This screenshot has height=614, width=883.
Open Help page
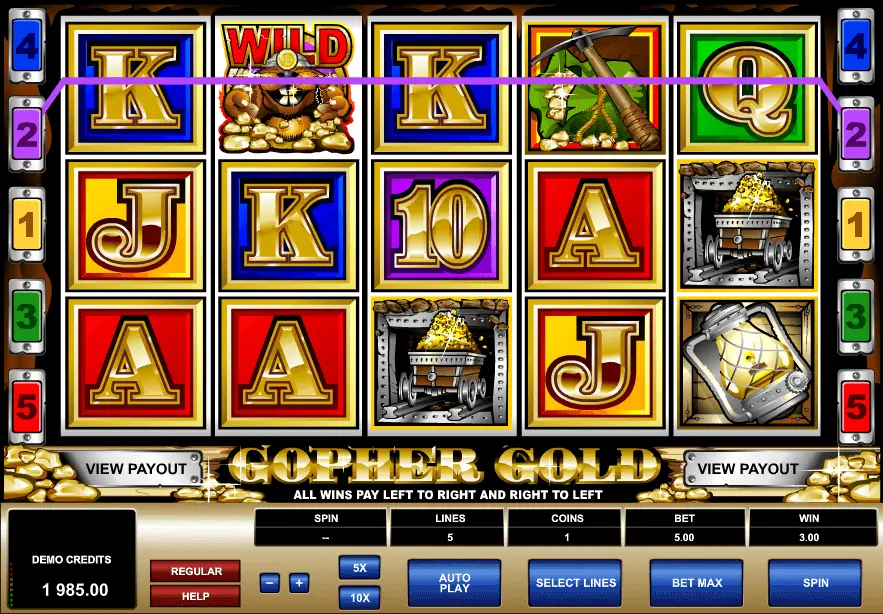coord(195,596)
